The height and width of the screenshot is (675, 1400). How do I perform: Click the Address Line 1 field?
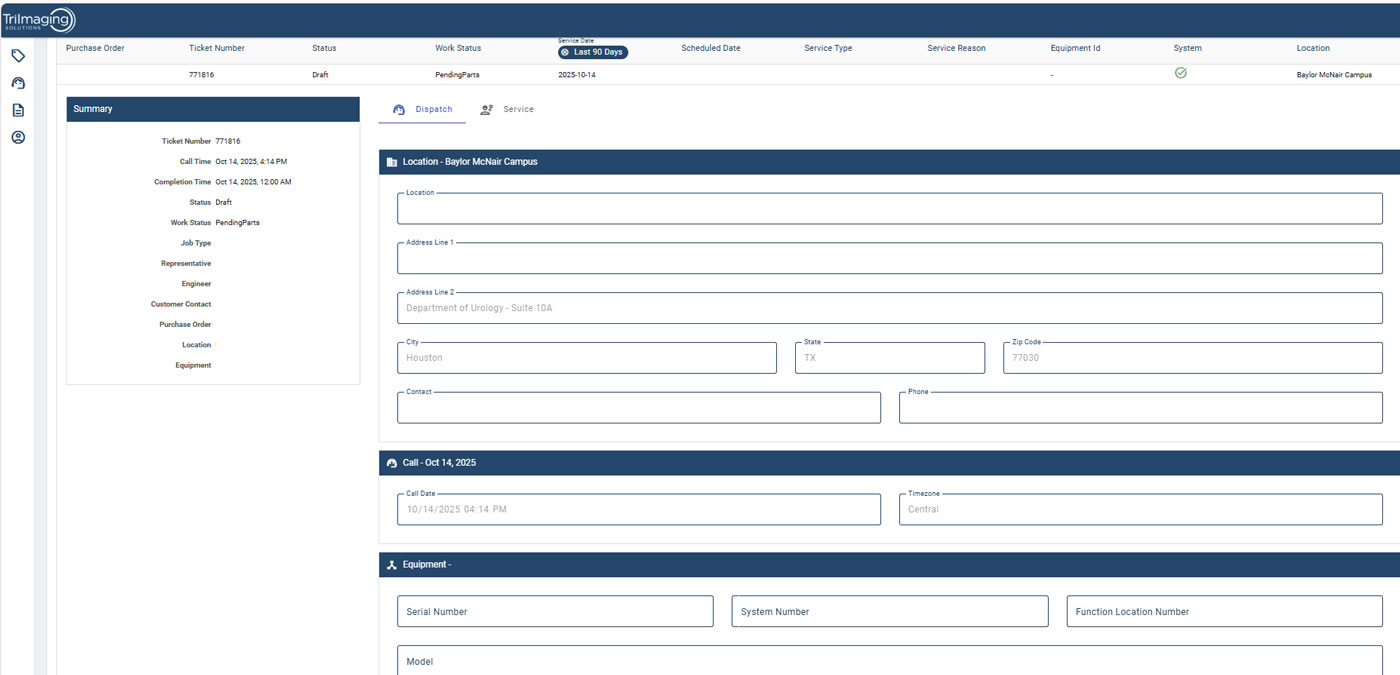(889, 259)
